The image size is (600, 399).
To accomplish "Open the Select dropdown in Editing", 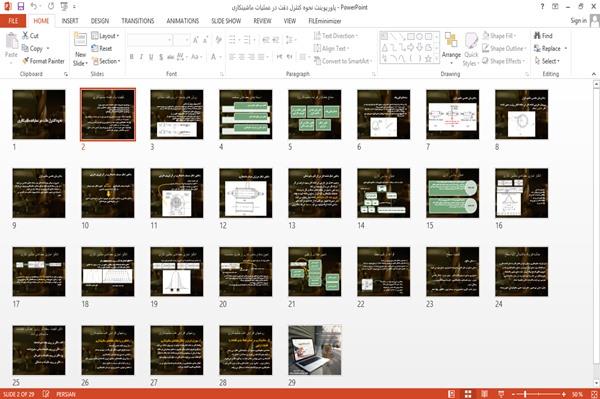I will tap(547, 61).
